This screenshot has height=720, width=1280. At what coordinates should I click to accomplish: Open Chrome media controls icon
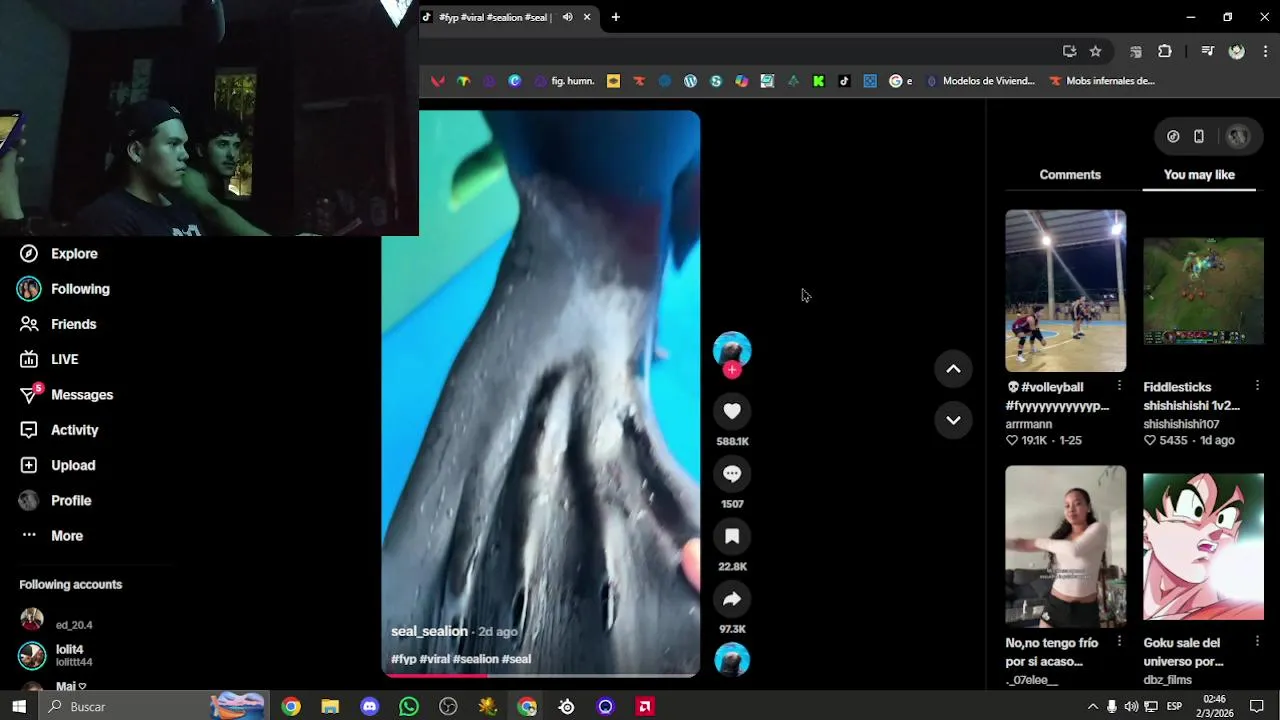[1207, 51]
